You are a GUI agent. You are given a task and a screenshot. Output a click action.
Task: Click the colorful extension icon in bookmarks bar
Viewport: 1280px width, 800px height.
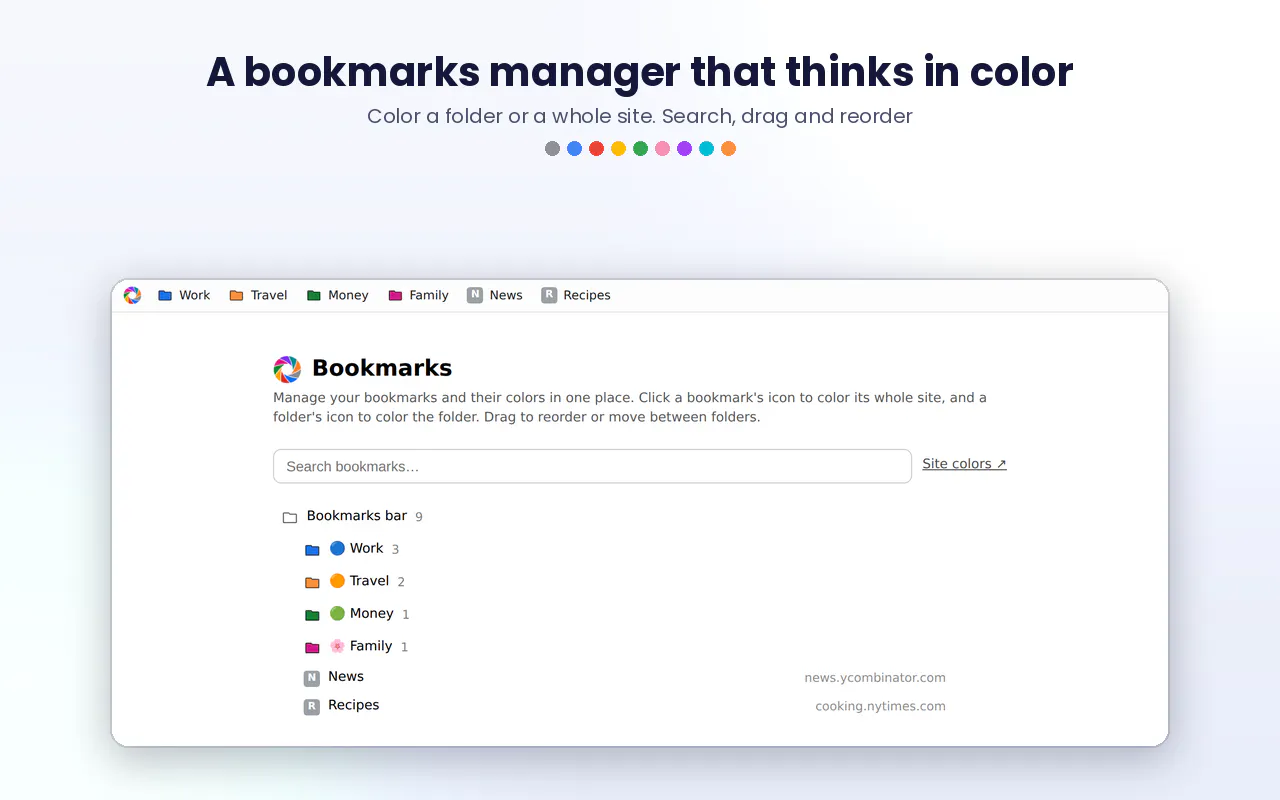(132, 295)
